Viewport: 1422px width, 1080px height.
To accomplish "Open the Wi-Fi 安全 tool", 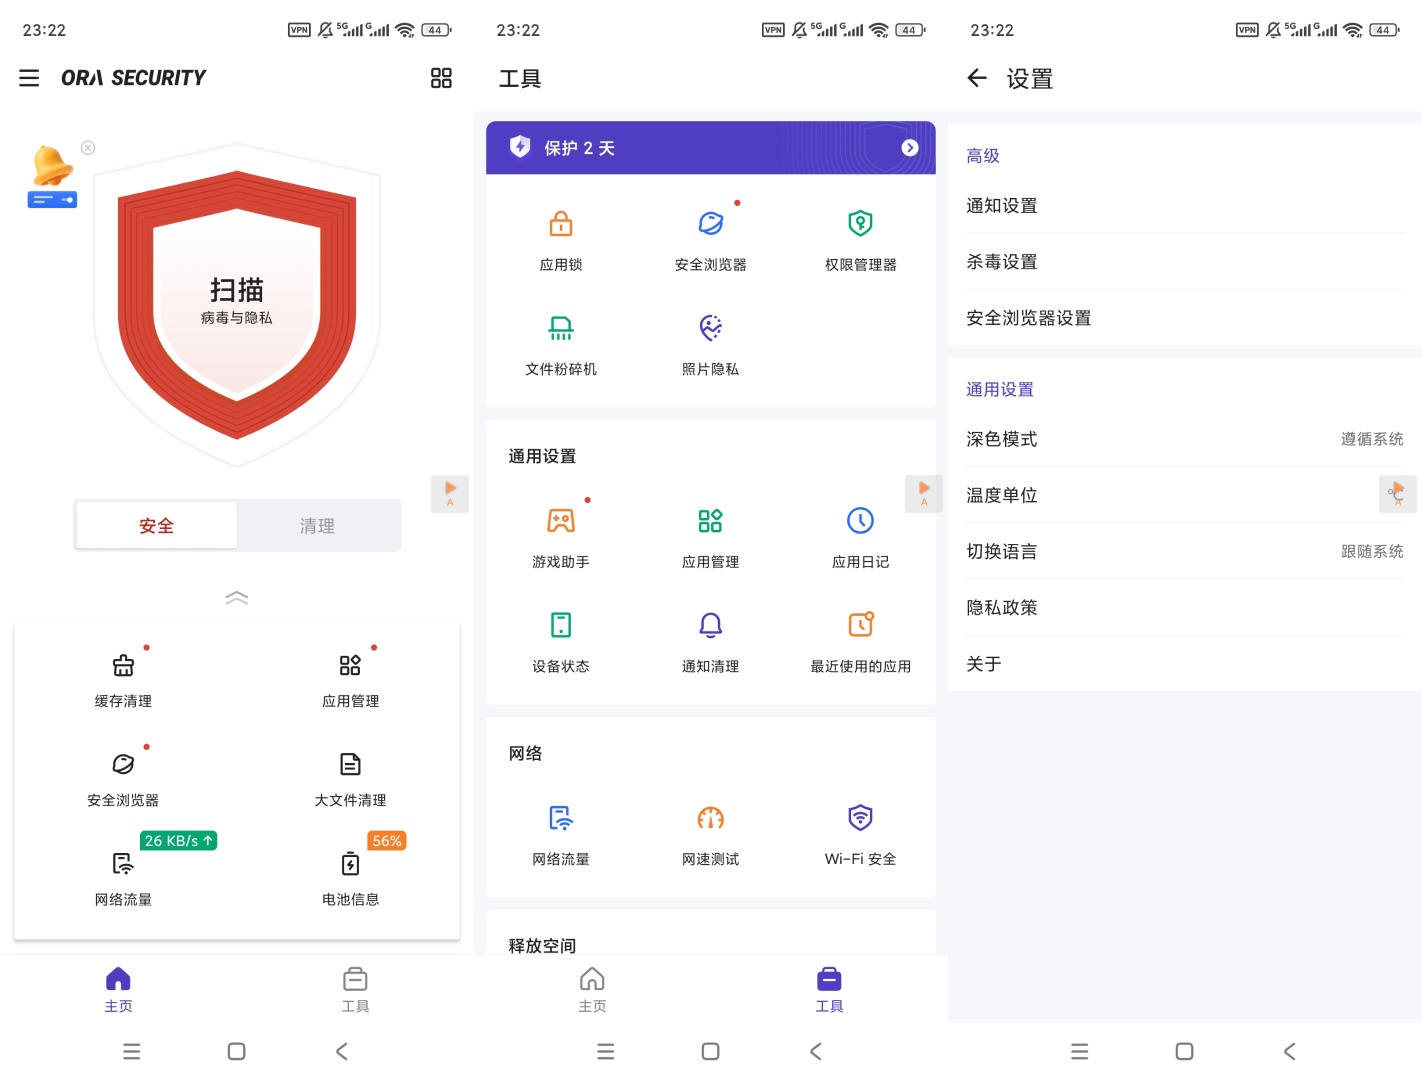I will coord(860,834).
